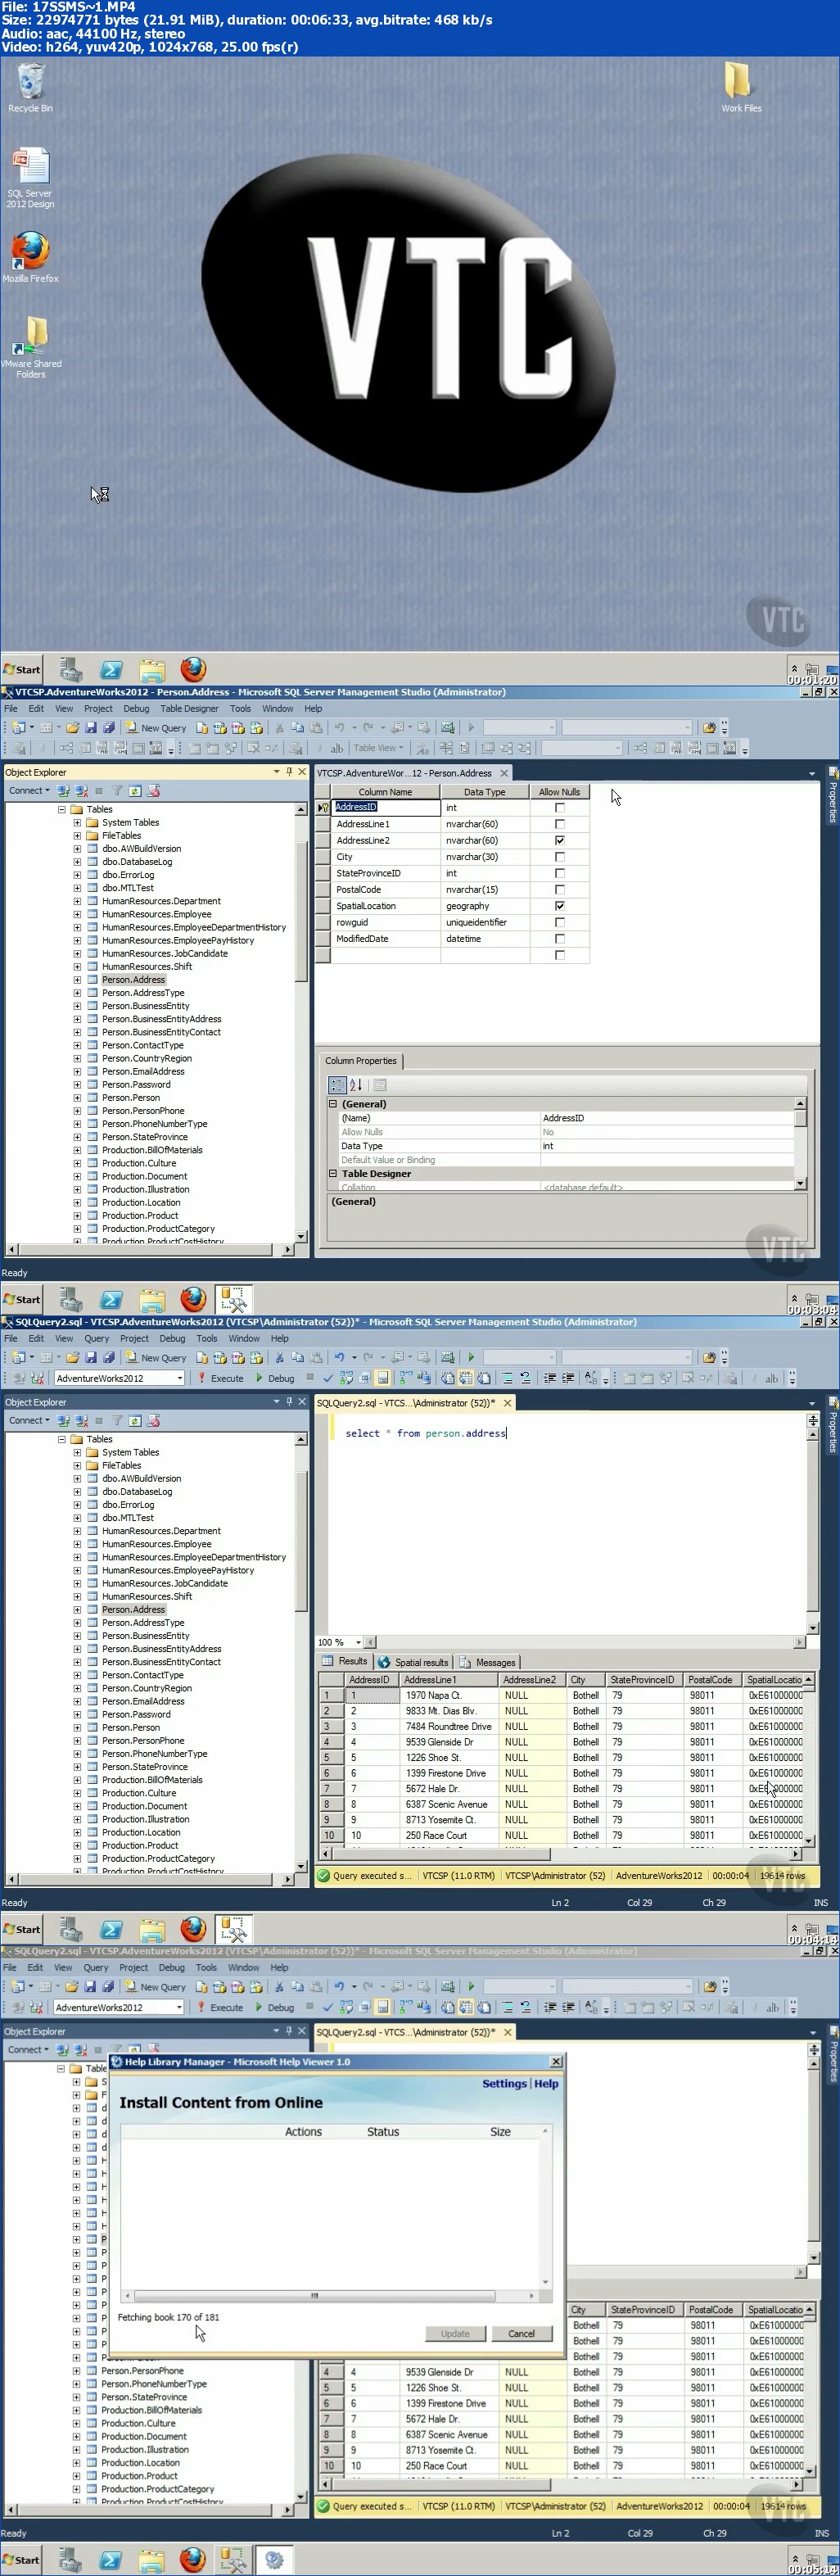Click the AddressLine1 column header in the results grid
The width and height of the screenshot is (840, 2576).
coord(448,1680)
